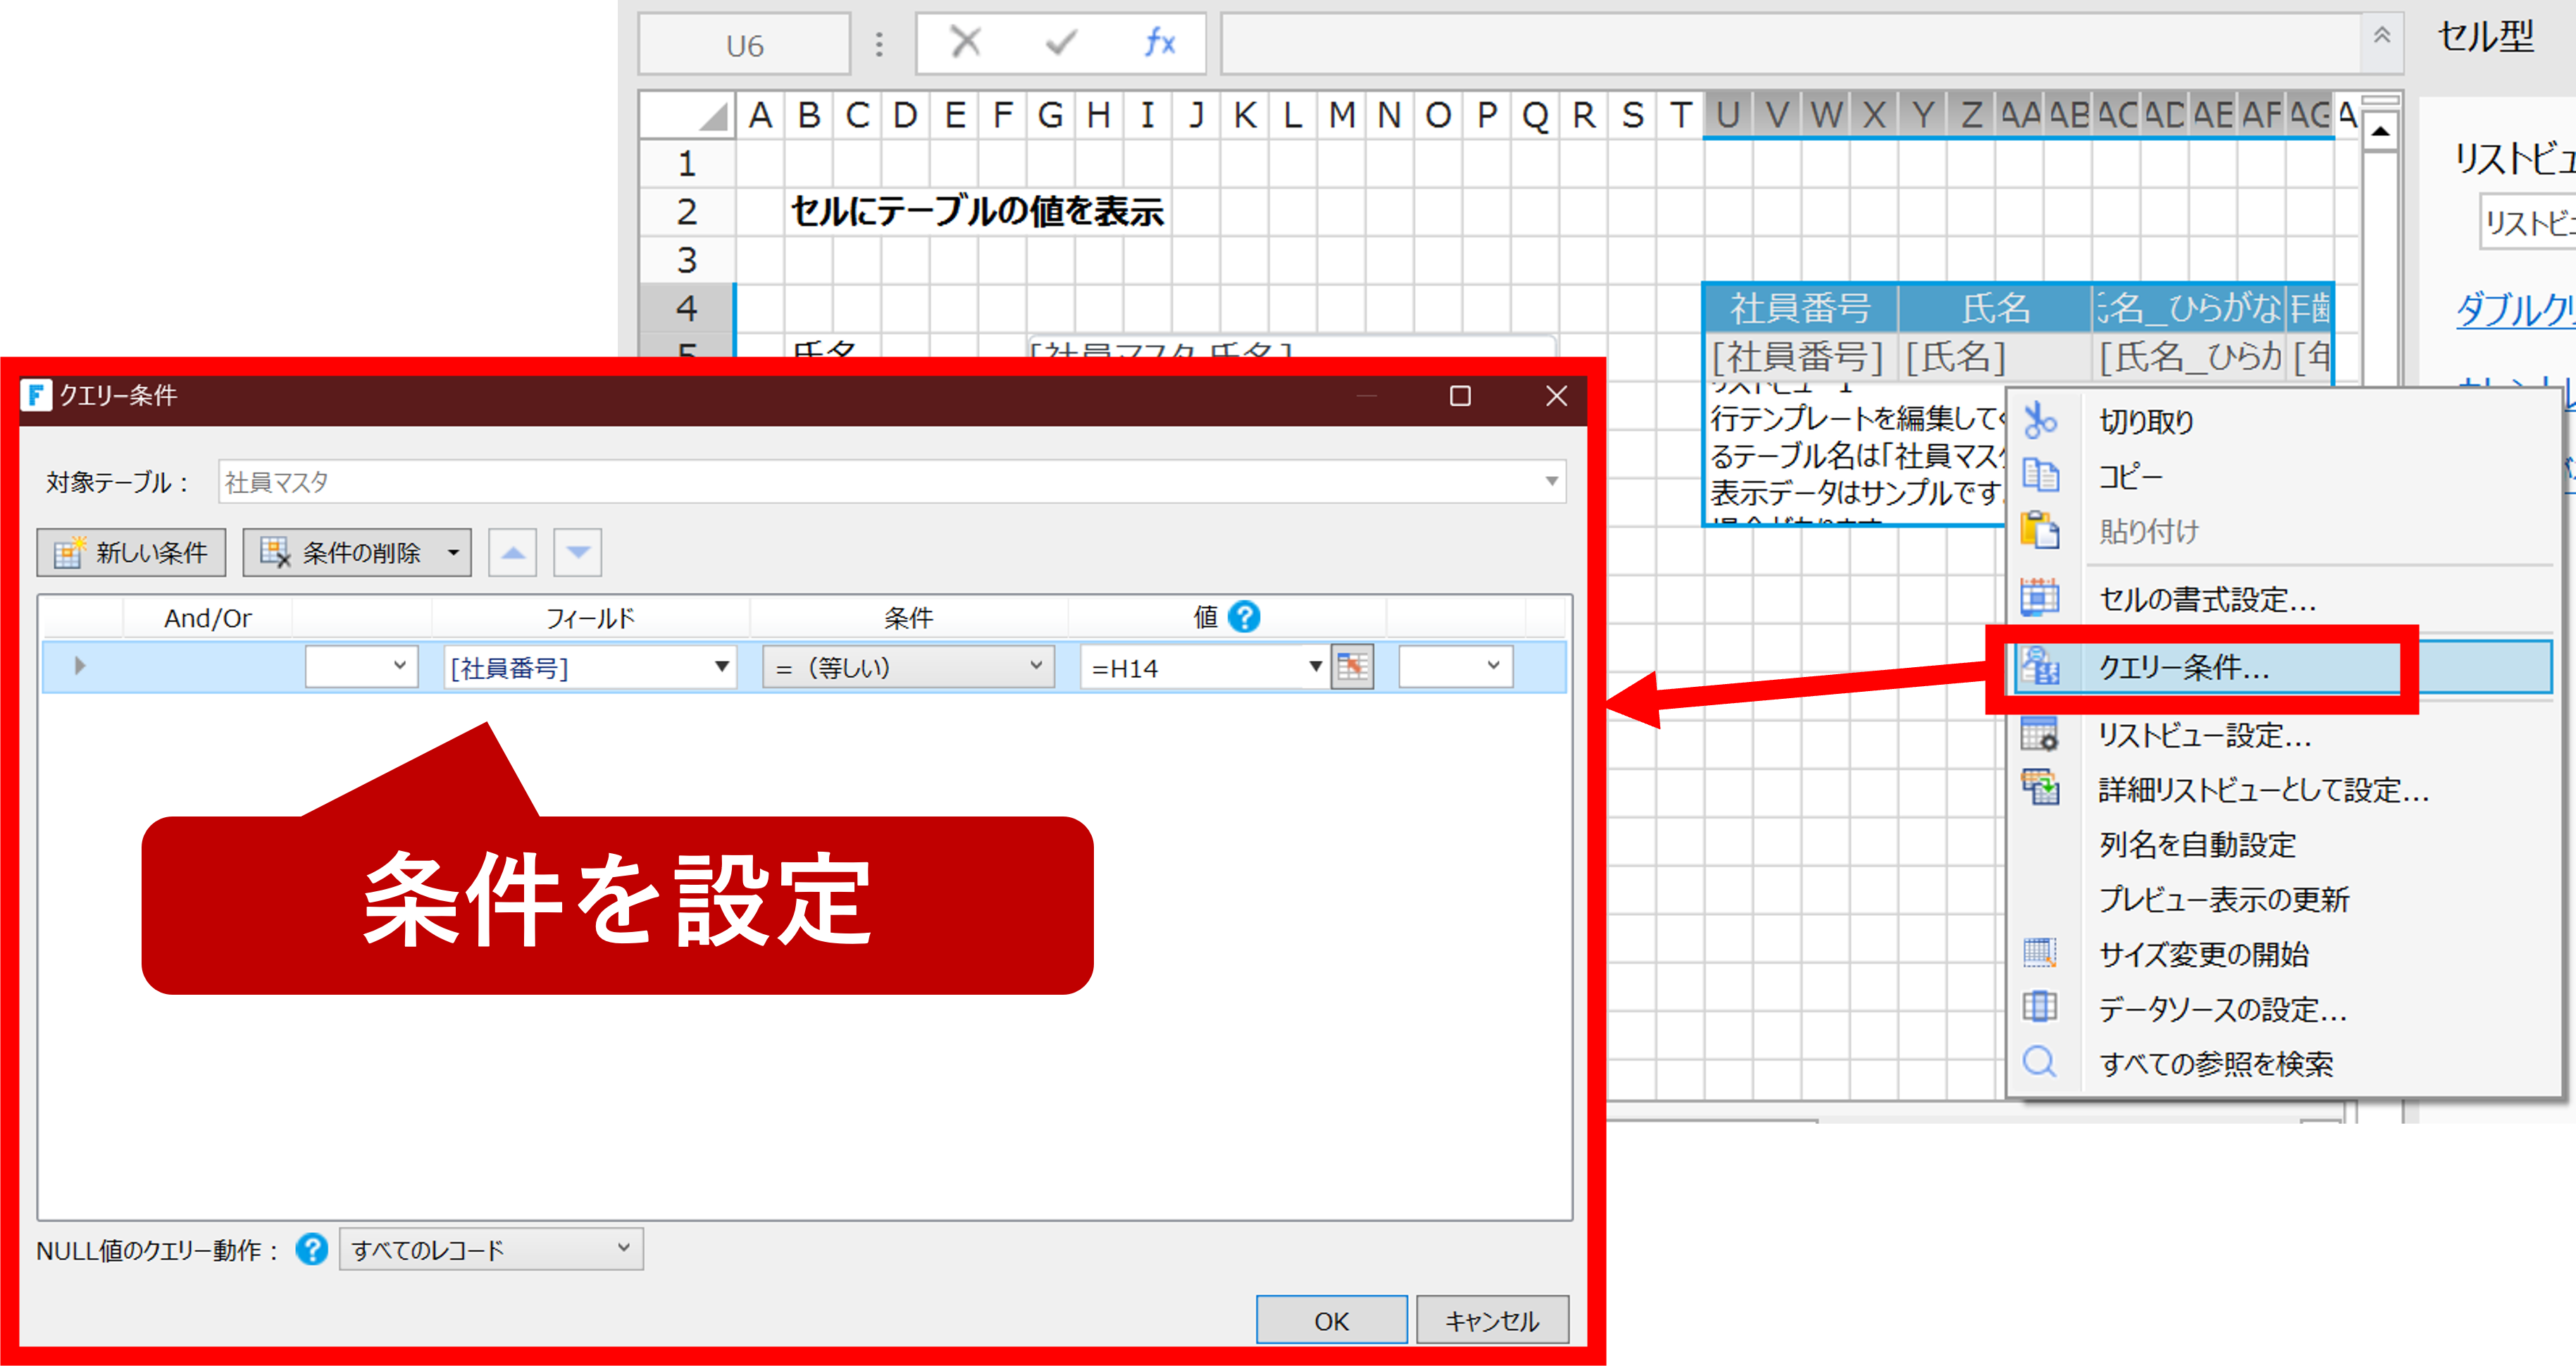Select クエリー条件... from context menu
The image size is (2576, 1366).
coord(2183,667)
